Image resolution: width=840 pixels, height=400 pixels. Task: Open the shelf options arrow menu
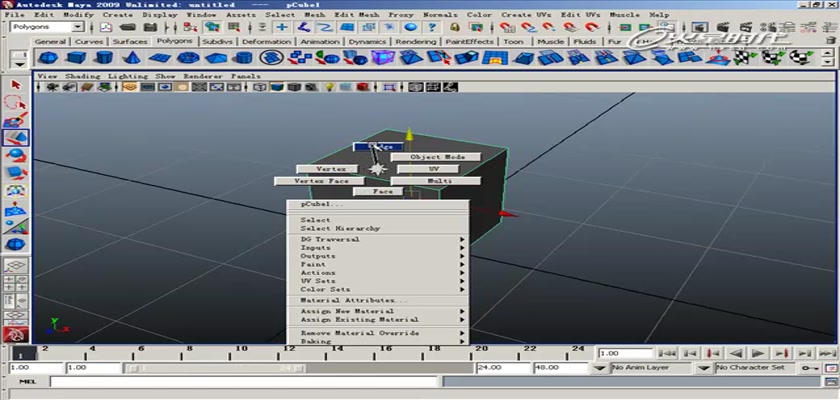20,64
